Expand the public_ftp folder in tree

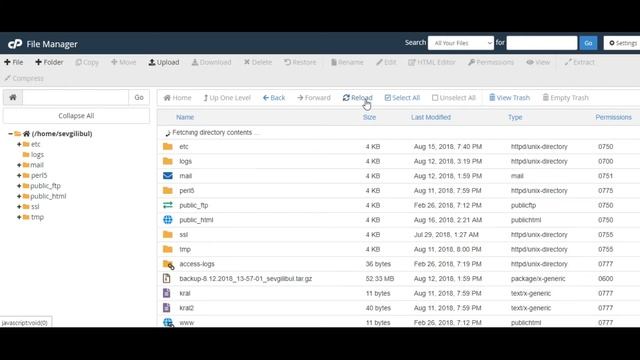pos(19,186)
